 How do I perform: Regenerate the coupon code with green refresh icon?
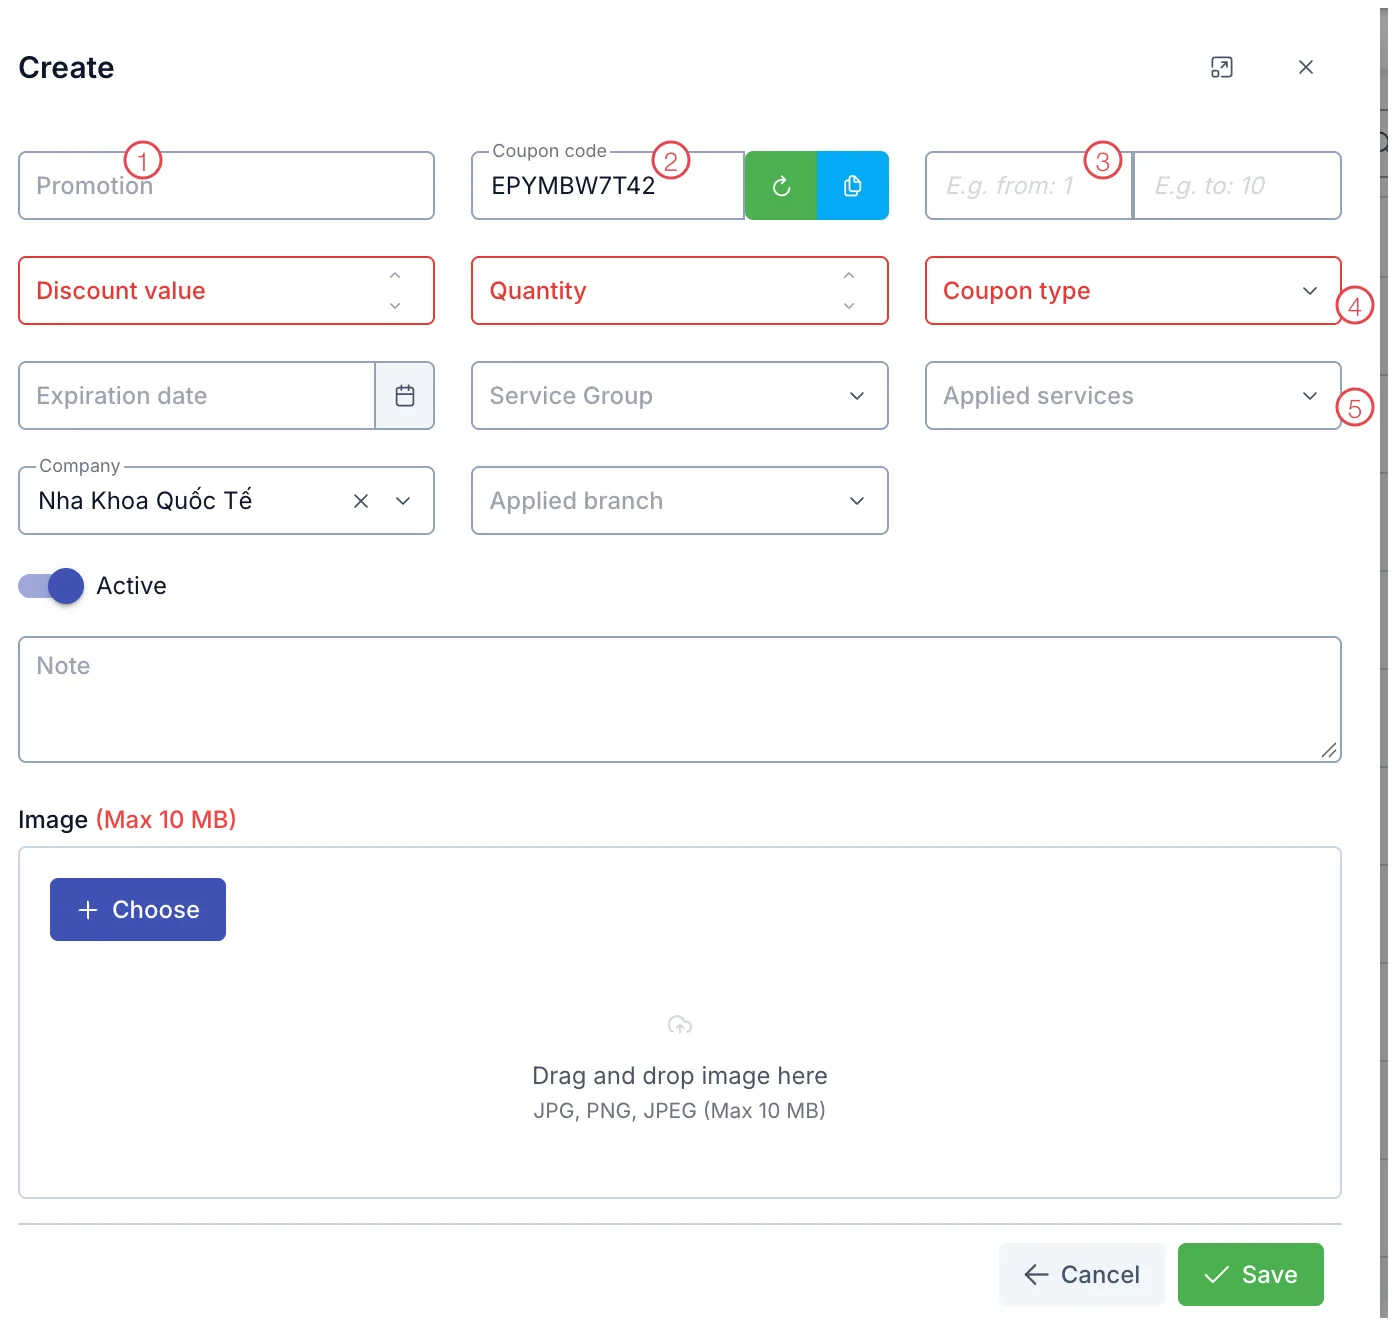(x=781, y=186)
